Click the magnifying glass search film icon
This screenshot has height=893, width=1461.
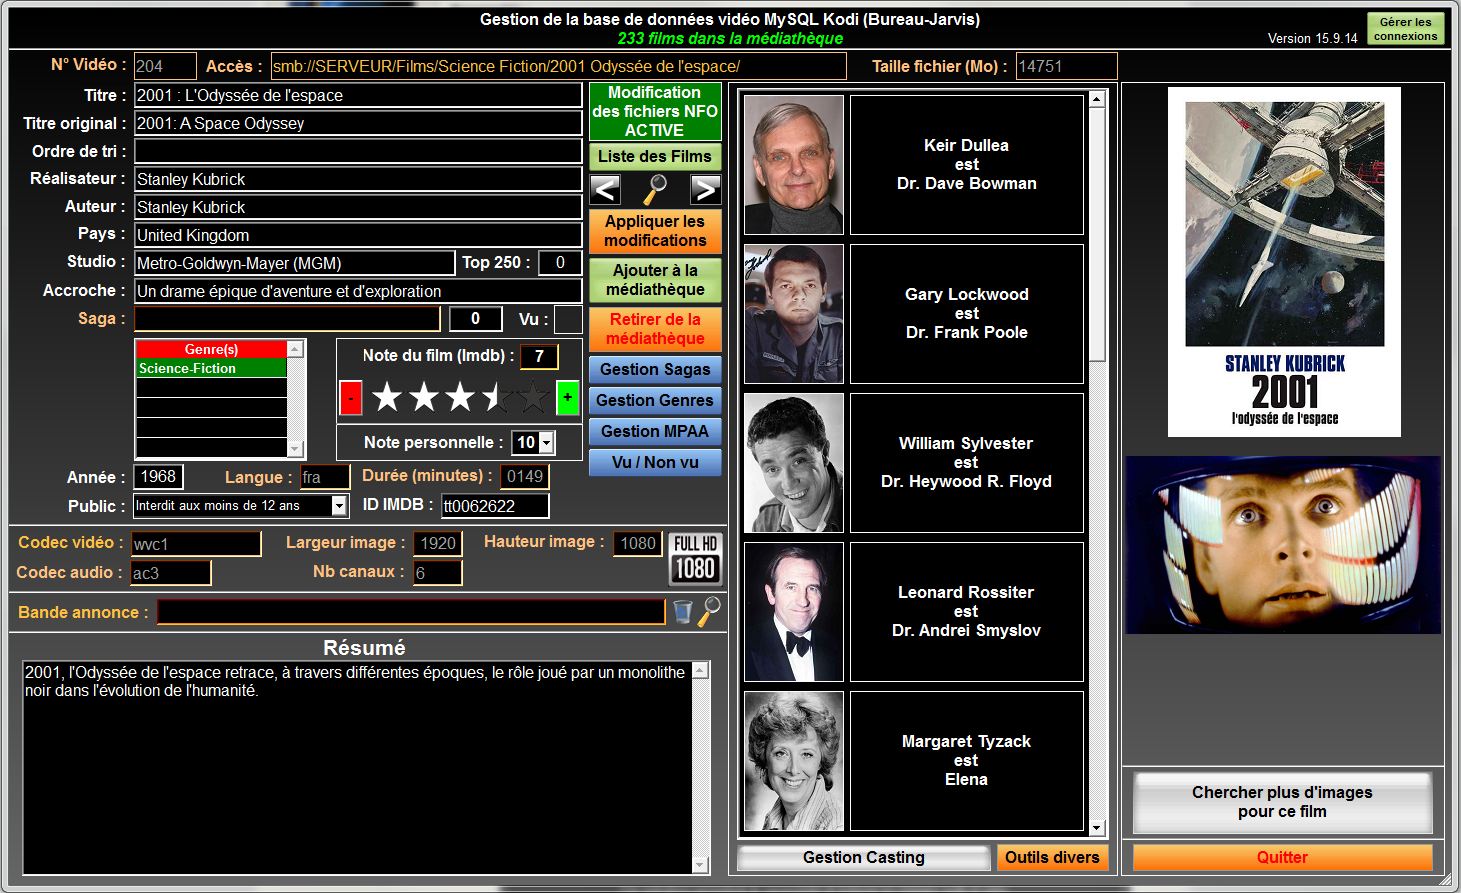(655, 189)
